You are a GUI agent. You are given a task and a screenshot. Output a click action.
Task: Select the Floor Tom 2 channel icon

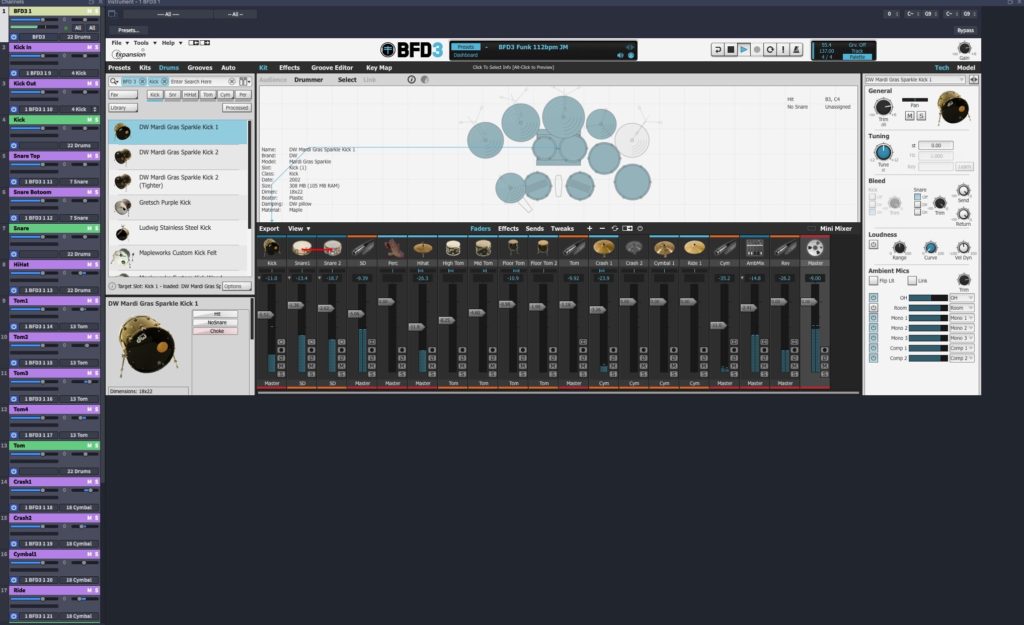(x=543, y=248)
